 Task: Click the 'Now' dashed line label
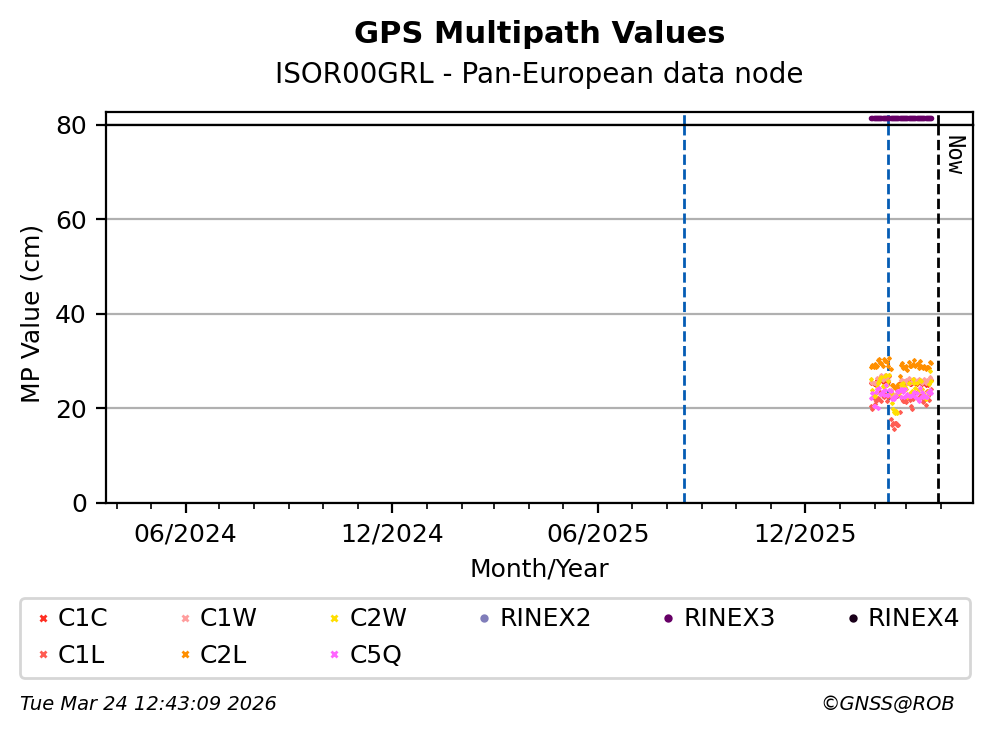coord(955,155)
